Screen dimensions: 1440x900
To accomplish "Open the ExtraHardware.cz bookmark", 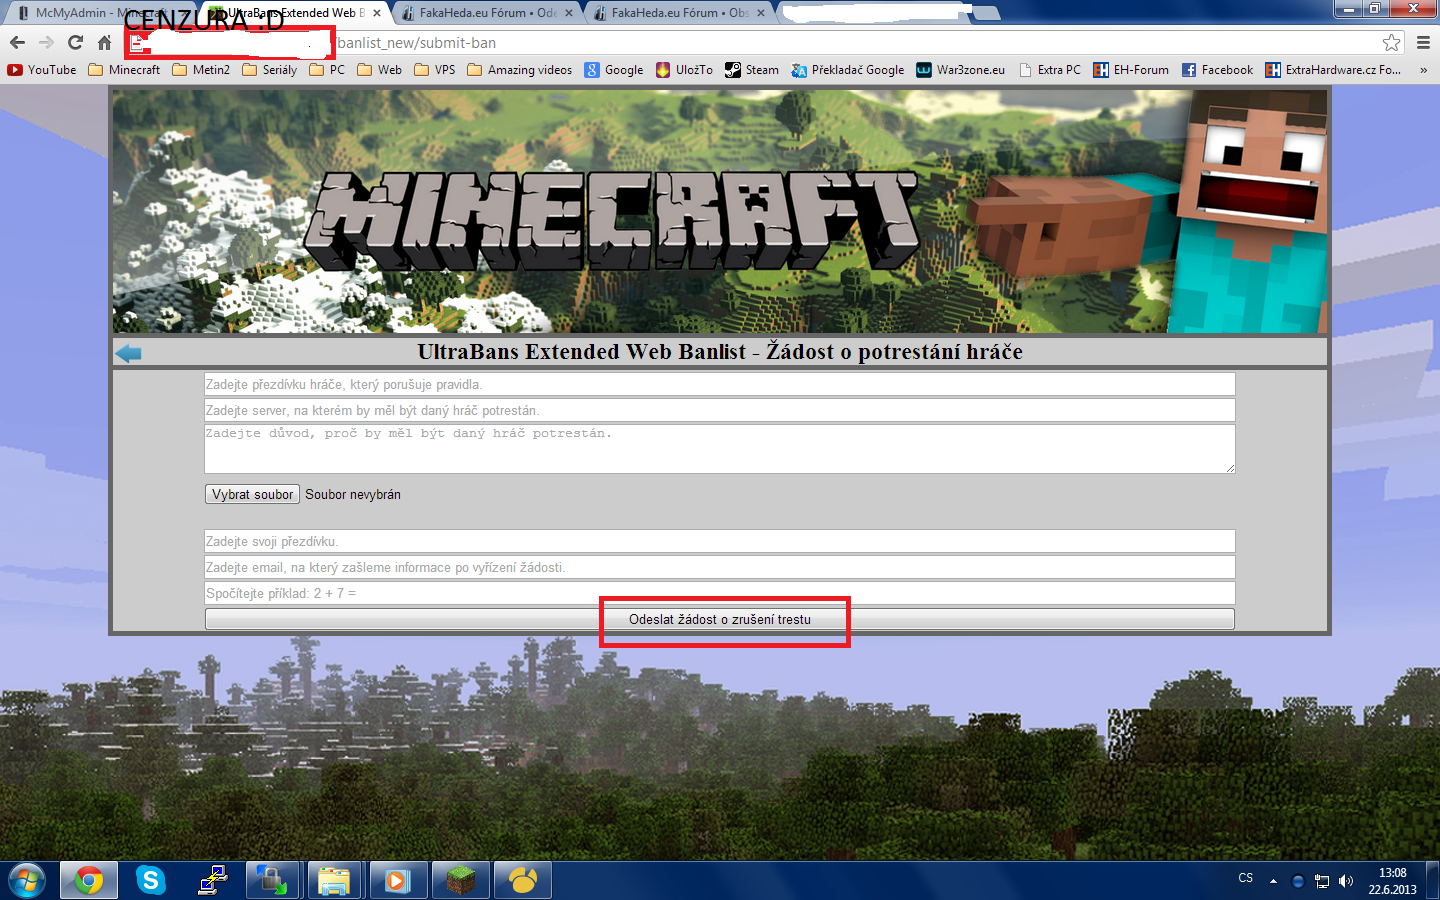I will [x=1333, y=70].
